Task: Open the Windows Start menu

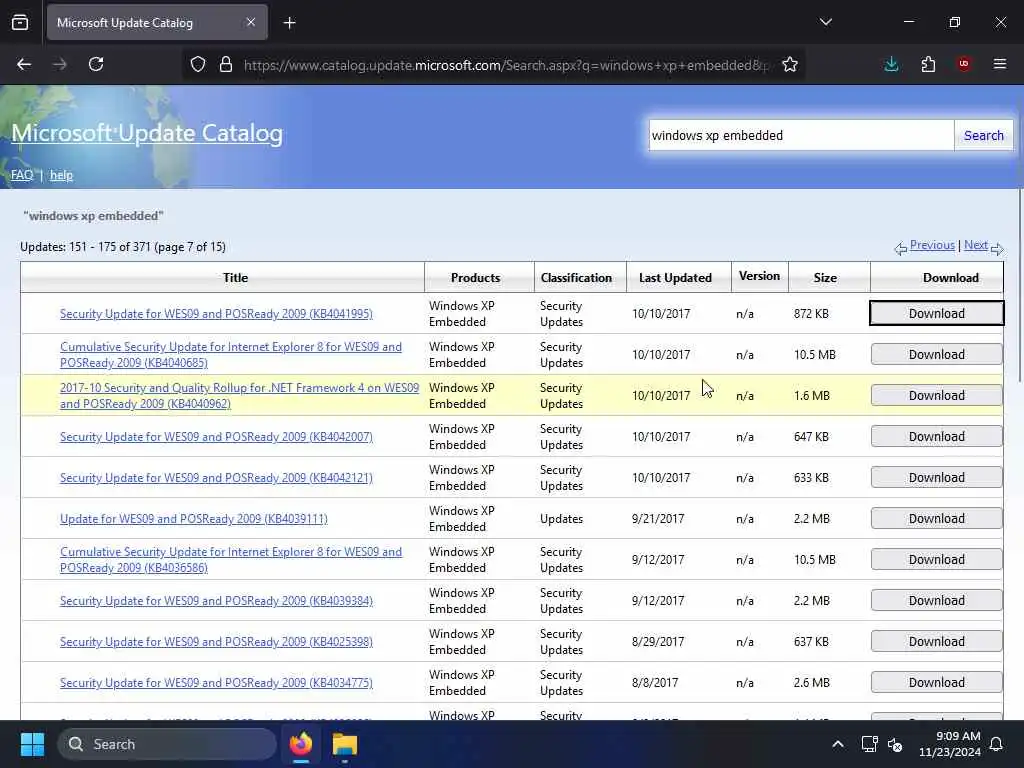Action: [x=32, y=744]
